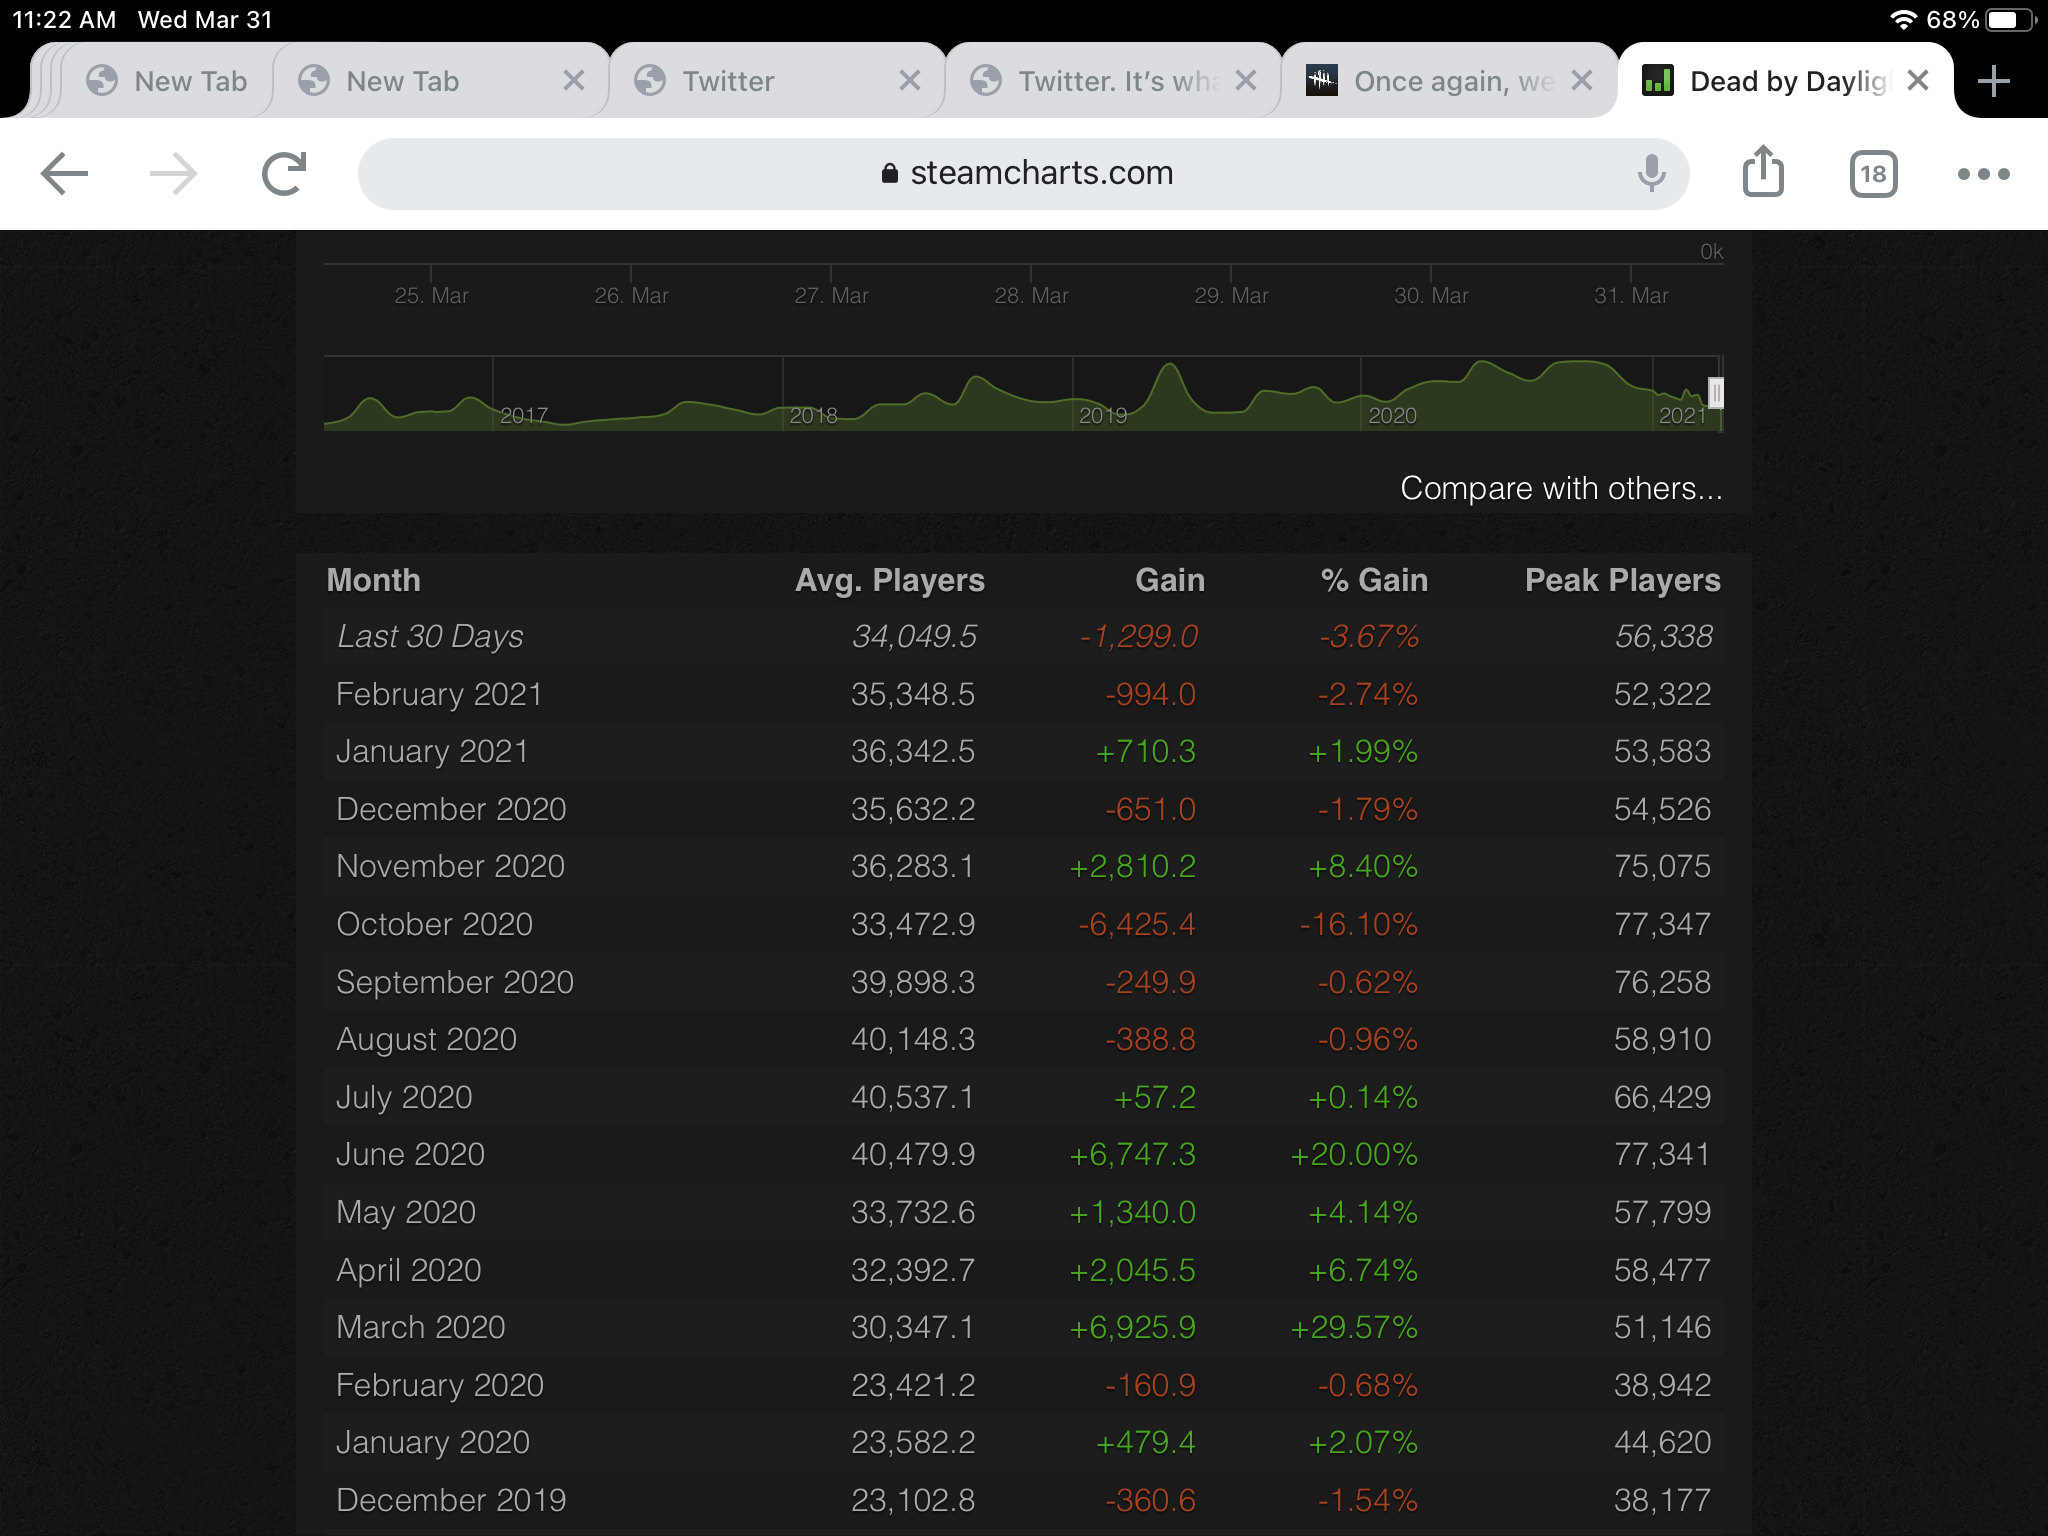
Task: Grab the right handle of chart navigator
Action: (1716, 393)
